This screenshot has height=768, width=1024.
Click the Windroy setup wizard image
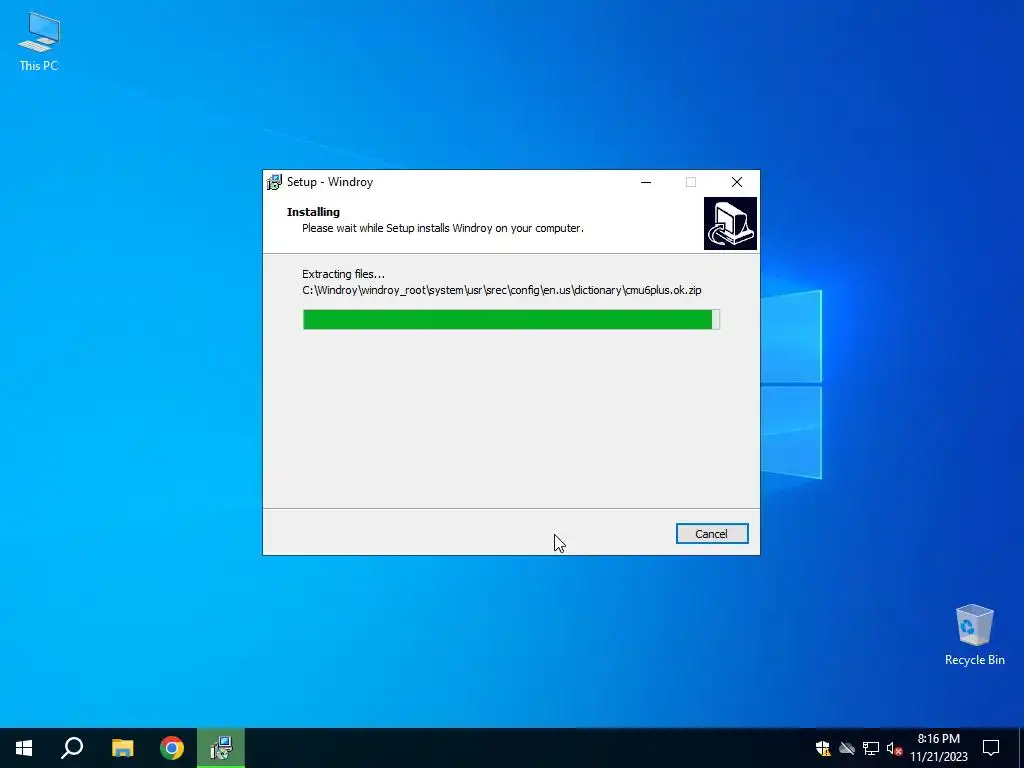click(x=730, y=223)
